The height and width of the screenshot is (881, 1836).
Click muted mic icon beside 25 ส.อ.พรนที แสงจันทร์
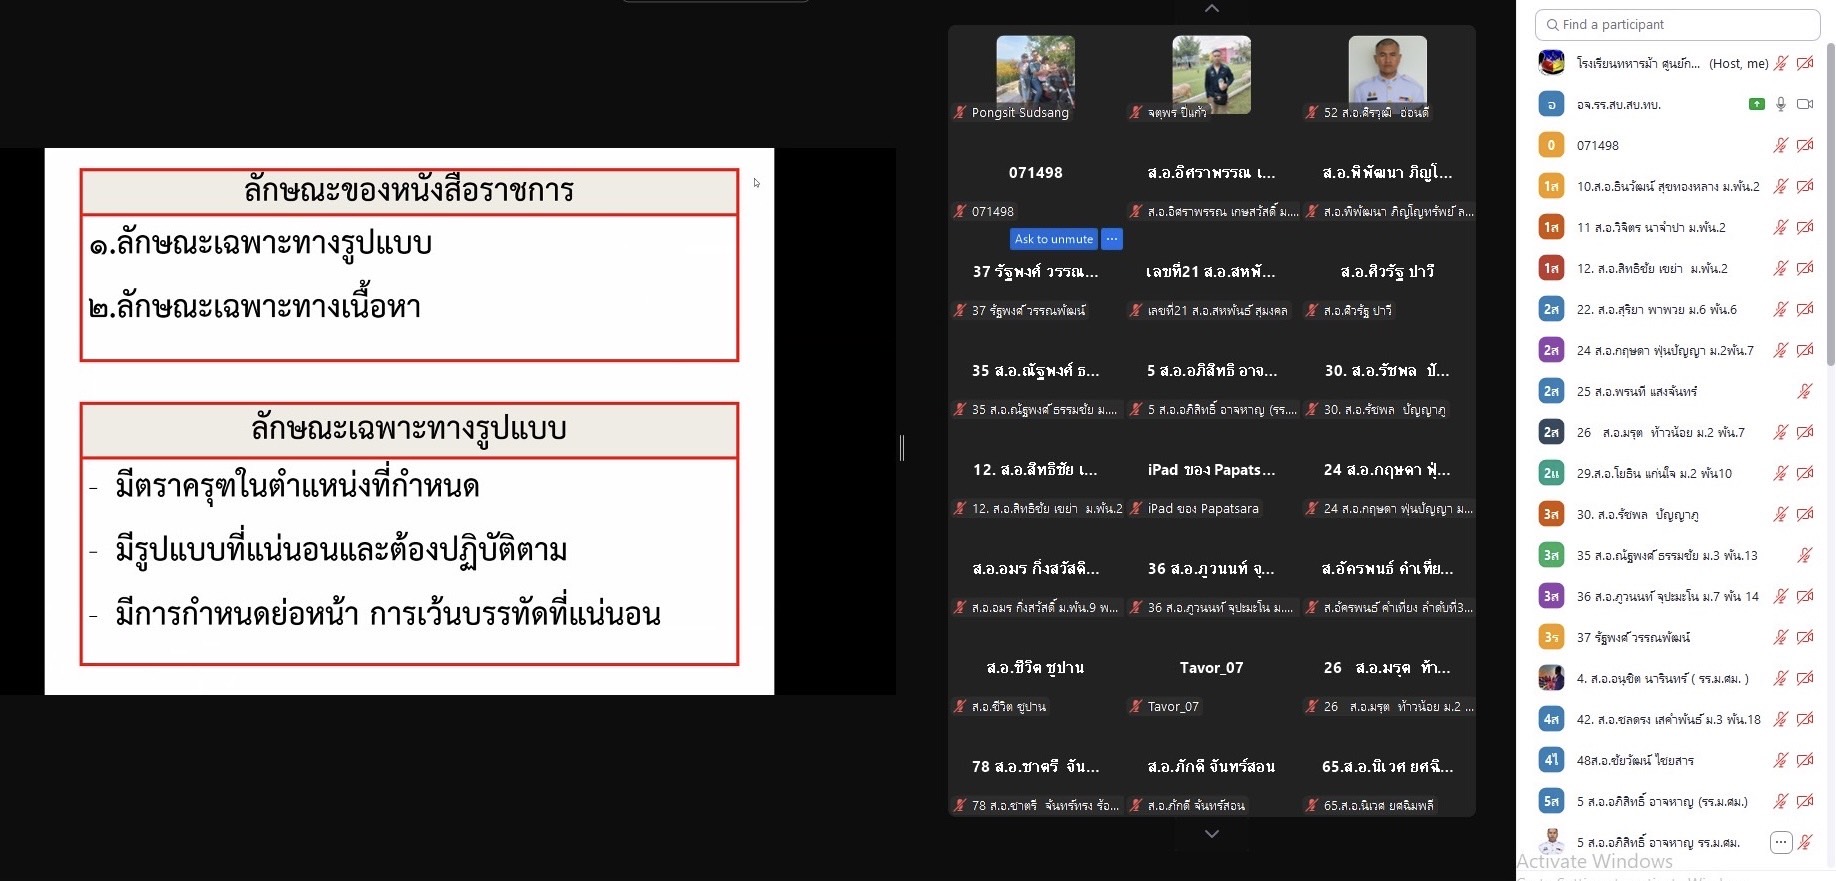click(x=1805, y=391)
